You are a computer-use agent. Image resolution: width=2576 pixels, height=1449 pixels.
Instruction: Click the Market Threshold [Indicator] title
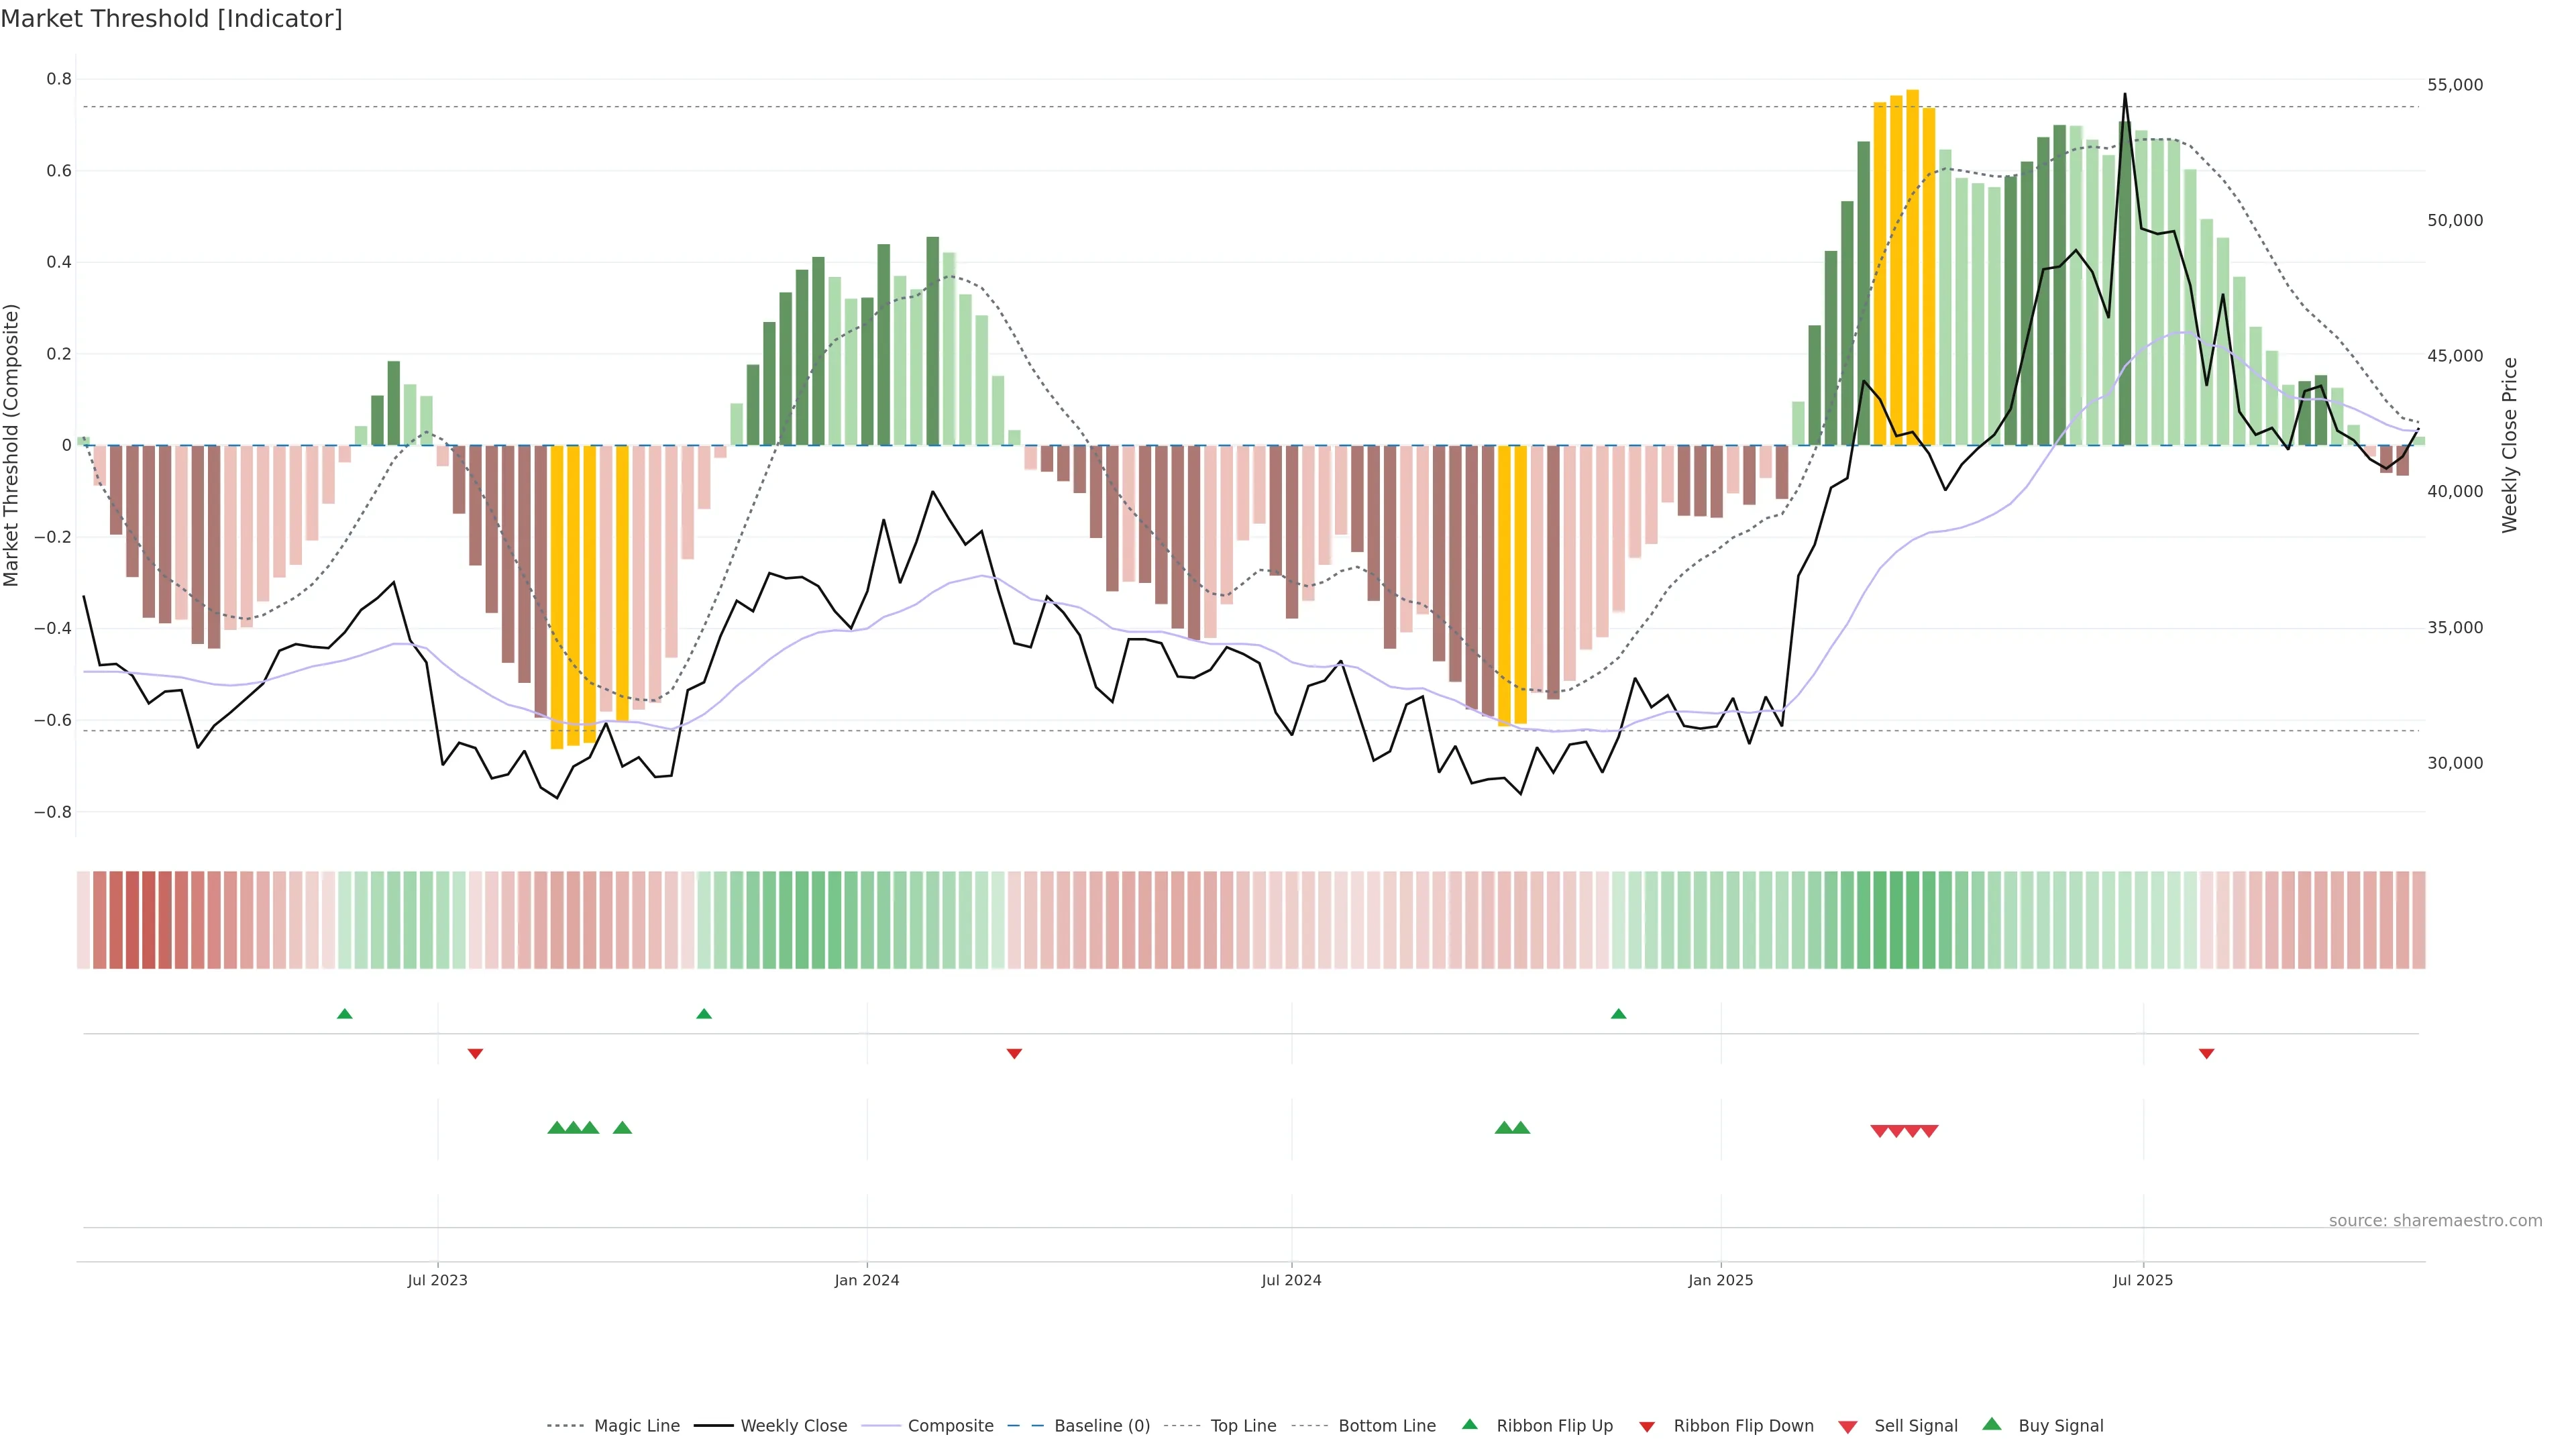pos(171,19)
